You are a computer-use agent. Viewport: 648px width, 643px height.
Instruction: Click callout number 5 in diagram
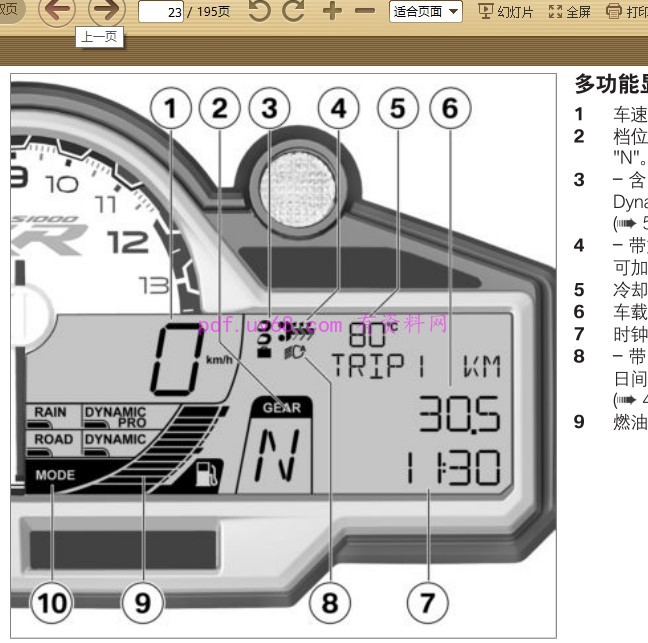398,108
